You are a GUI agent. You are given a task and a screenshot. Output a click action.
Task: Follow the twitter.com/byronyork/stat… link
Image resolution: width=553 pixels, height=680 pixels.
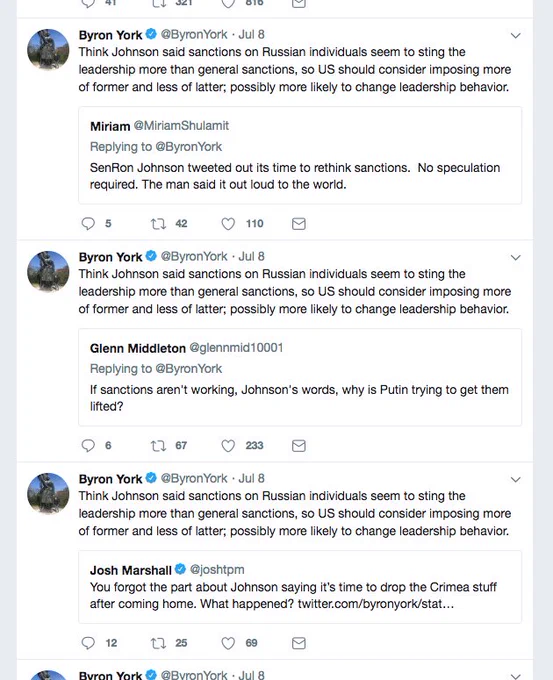pos(376,604)
